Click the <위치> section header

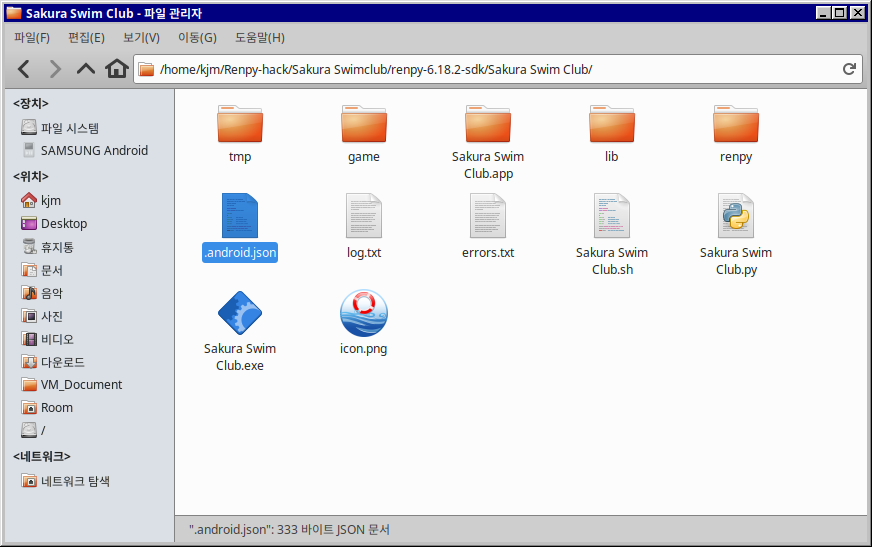pos(31,176)
